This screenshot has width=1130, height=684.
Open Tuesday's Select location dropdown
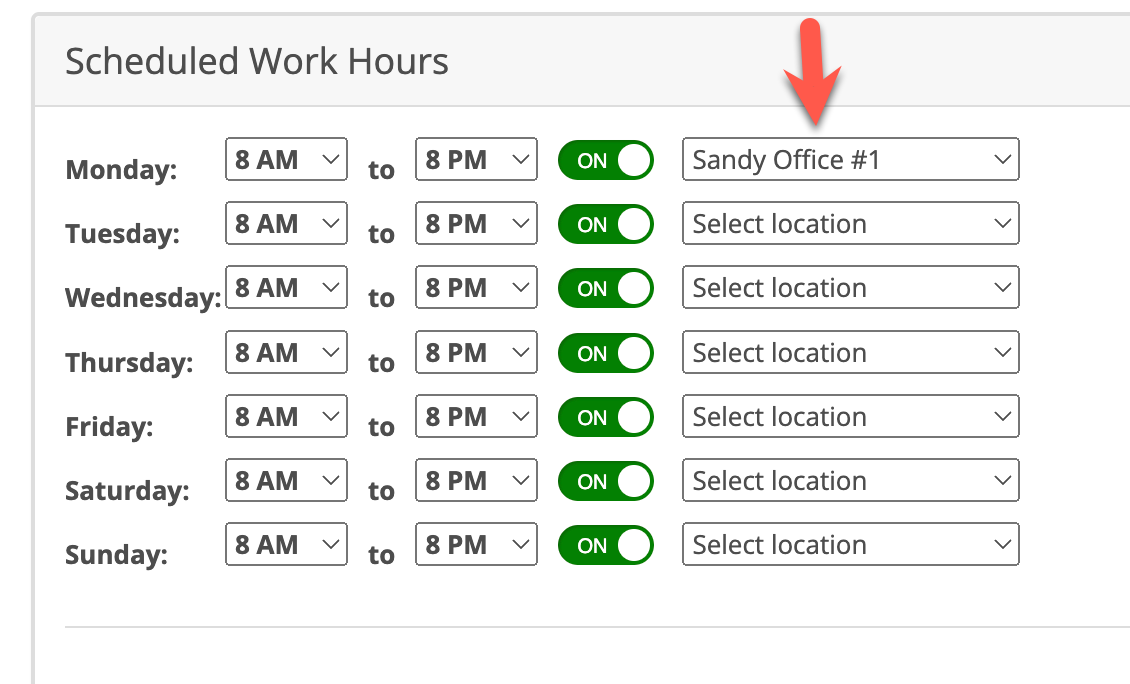pyautogui.click(x=850, y=223)
